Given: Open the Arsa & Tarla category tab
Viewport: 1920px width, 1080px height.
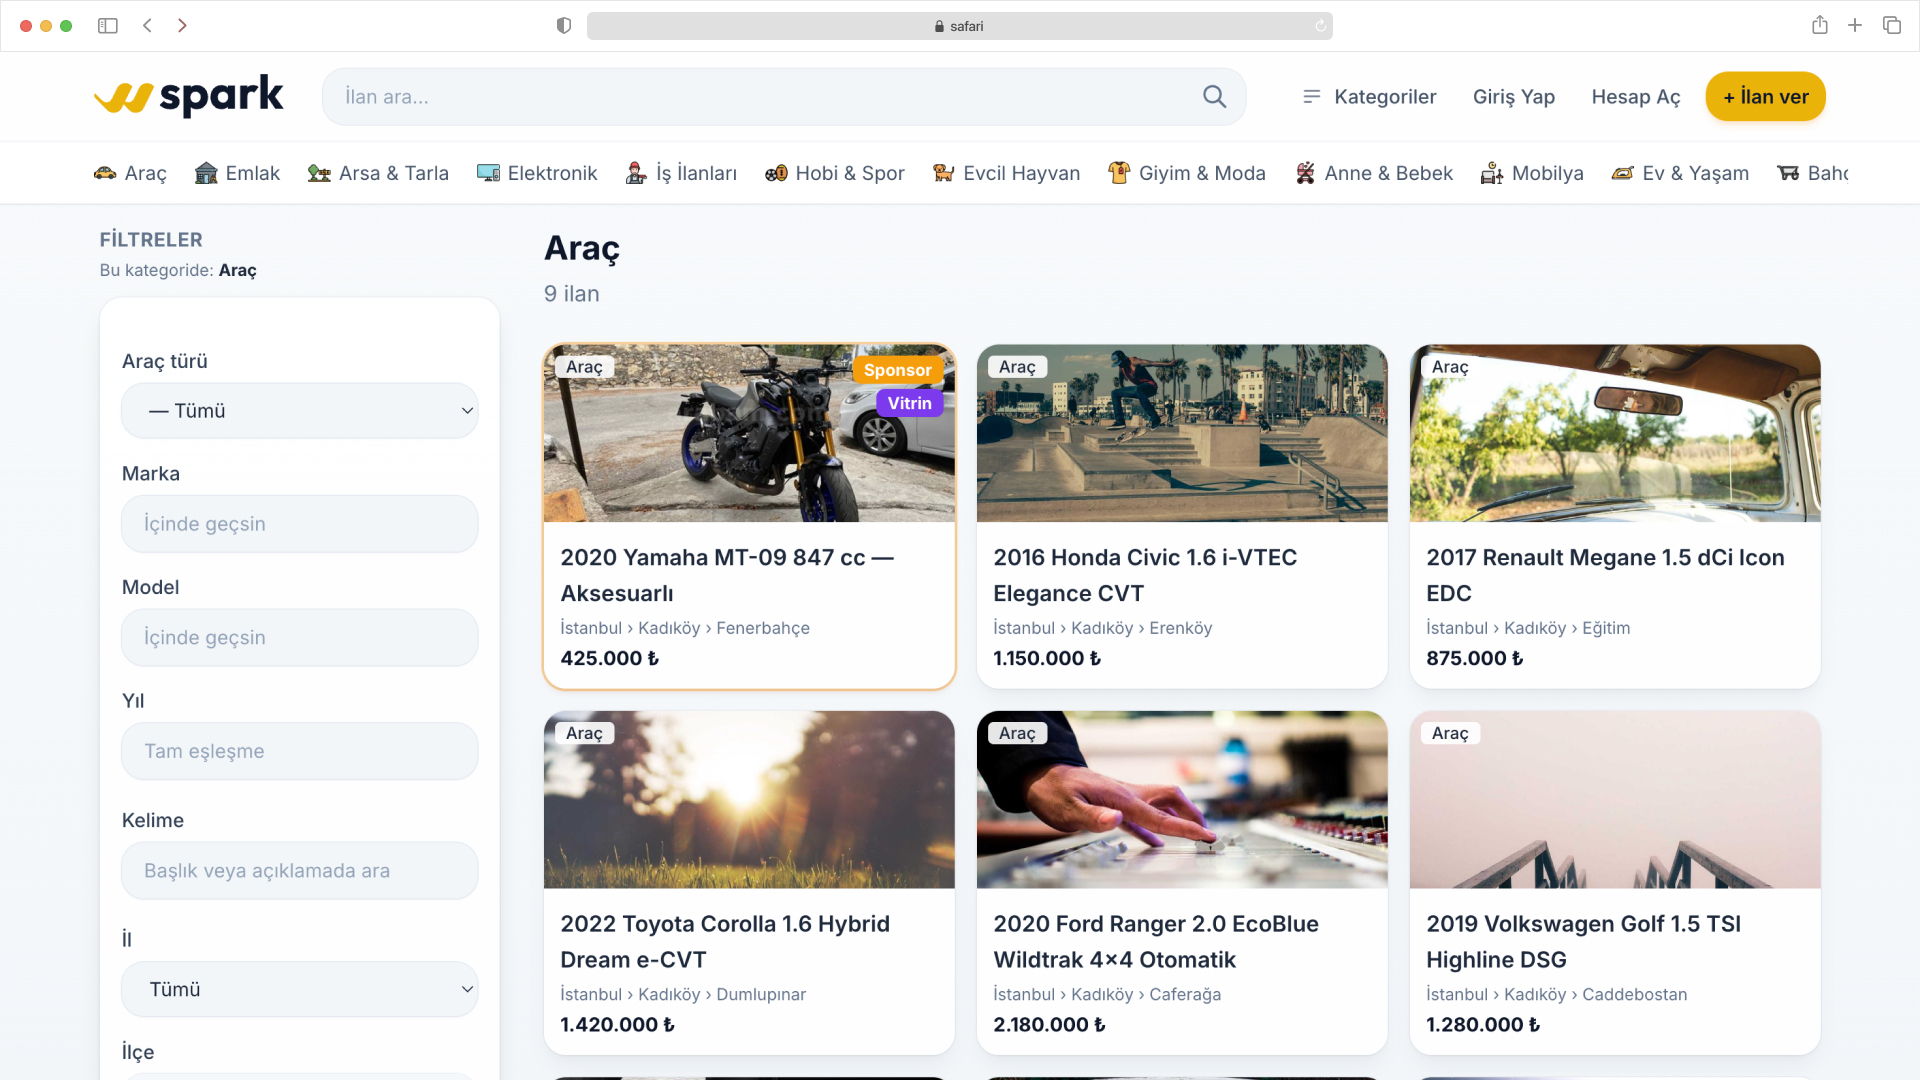Looking at the screenshot, I should pyautogui.click(x=378, y=173).
